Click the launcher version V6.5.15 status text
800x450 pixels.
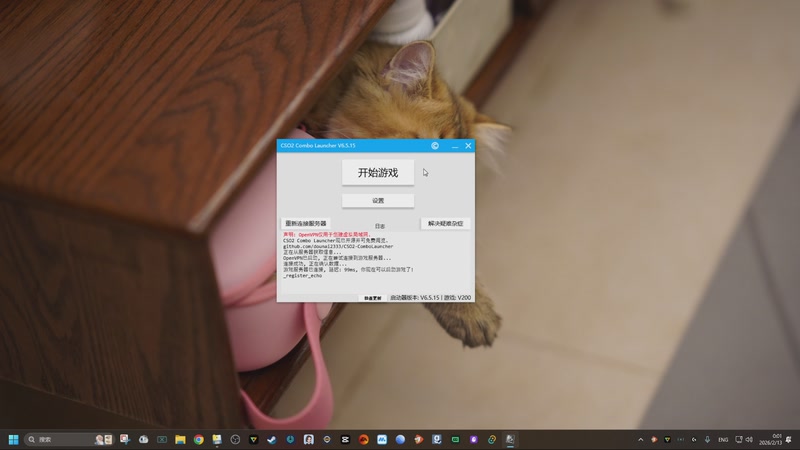point(430,297)
